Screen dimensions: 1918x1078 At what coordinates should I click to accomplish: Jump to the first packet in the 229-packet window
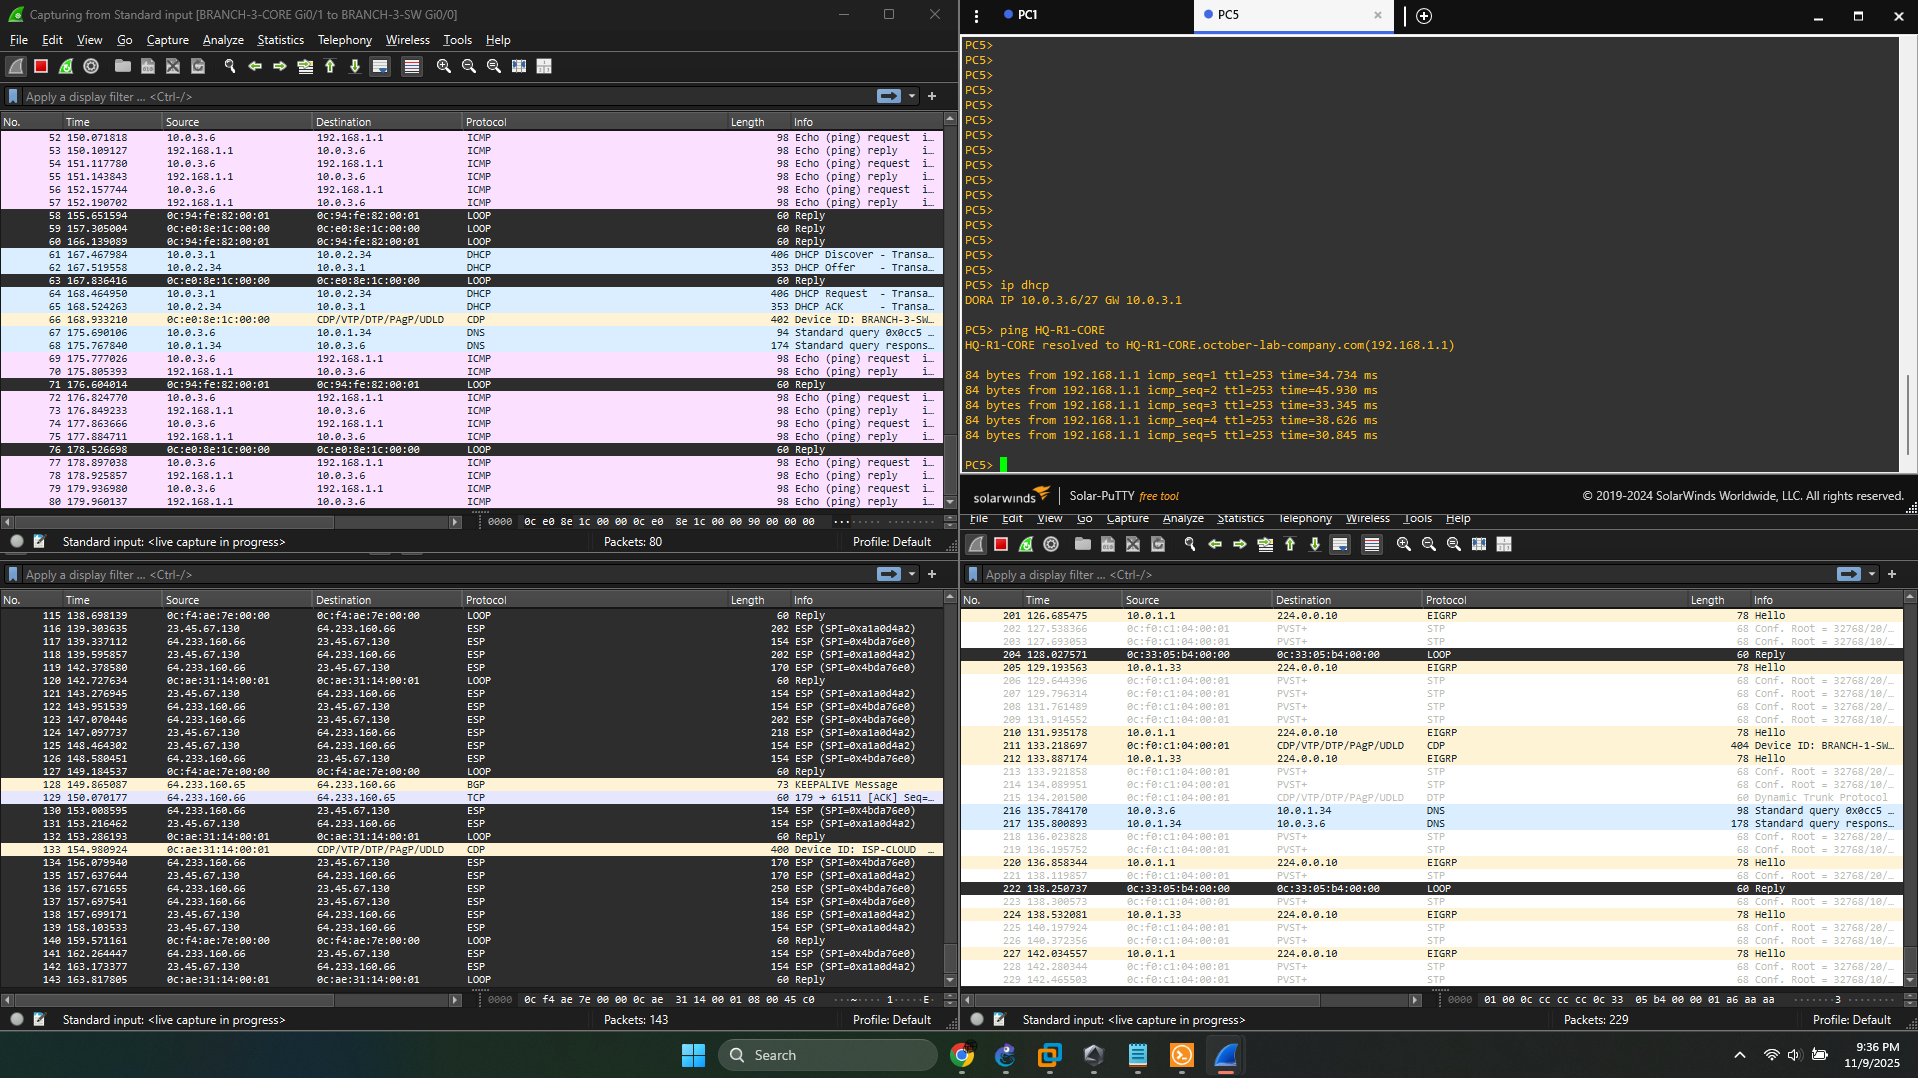(x=1290, y=544)
